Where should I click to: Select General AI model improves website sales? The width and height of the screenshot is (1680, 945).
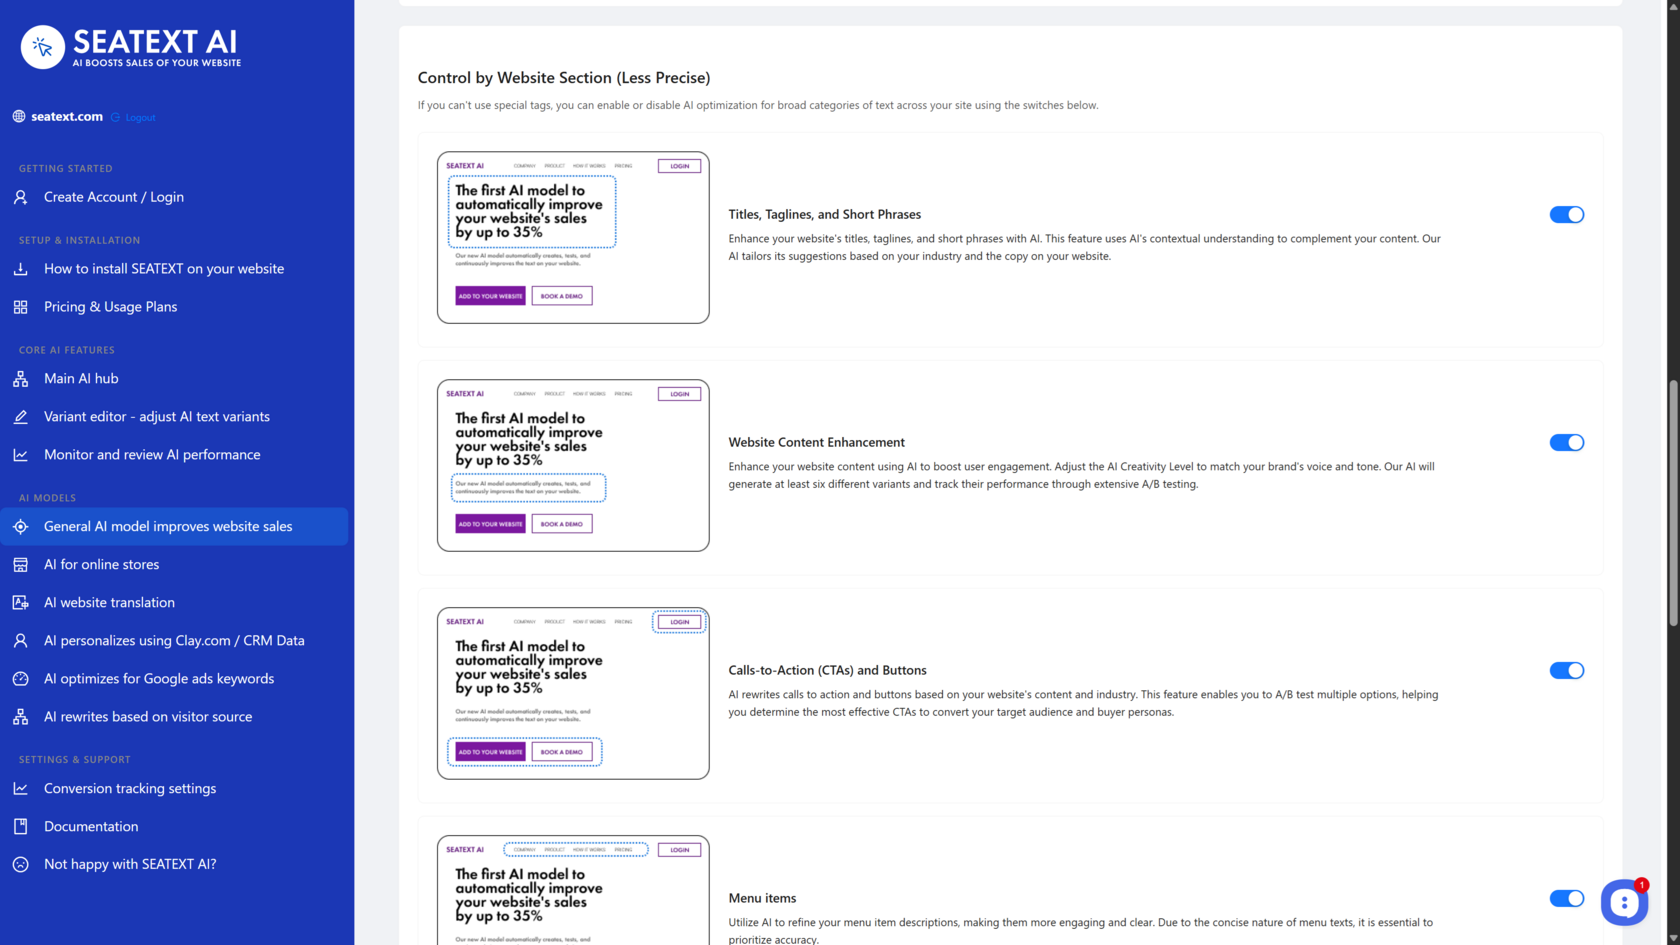(x=168, y=527)
